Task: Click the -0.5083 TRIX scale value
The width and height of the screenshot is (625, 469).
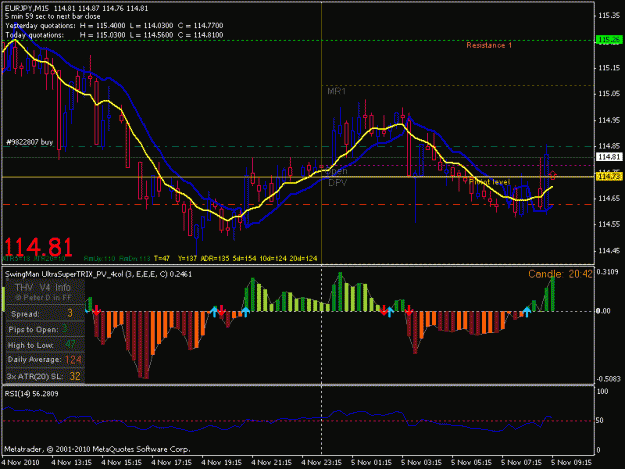Action: click(x=608, y=379)
